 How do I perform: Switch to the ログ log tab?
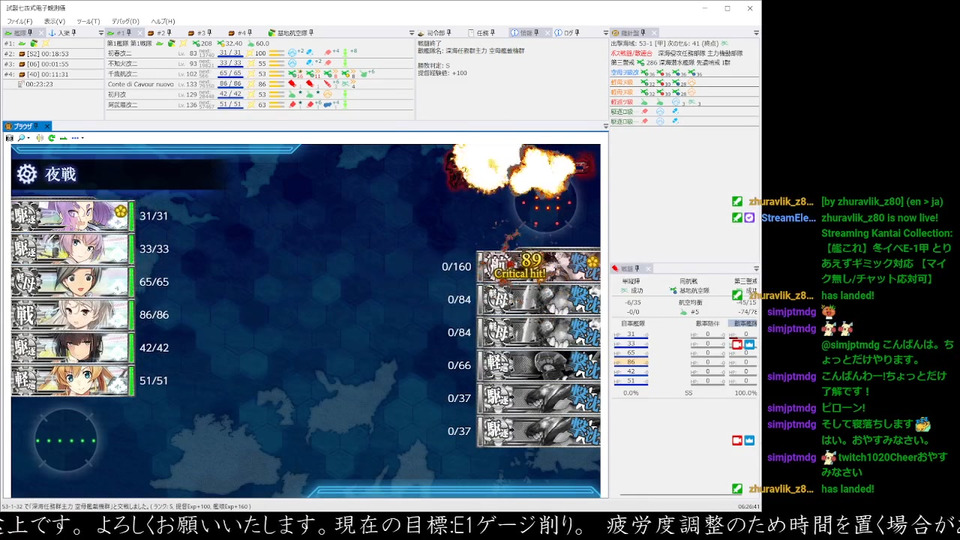point(568,33)
